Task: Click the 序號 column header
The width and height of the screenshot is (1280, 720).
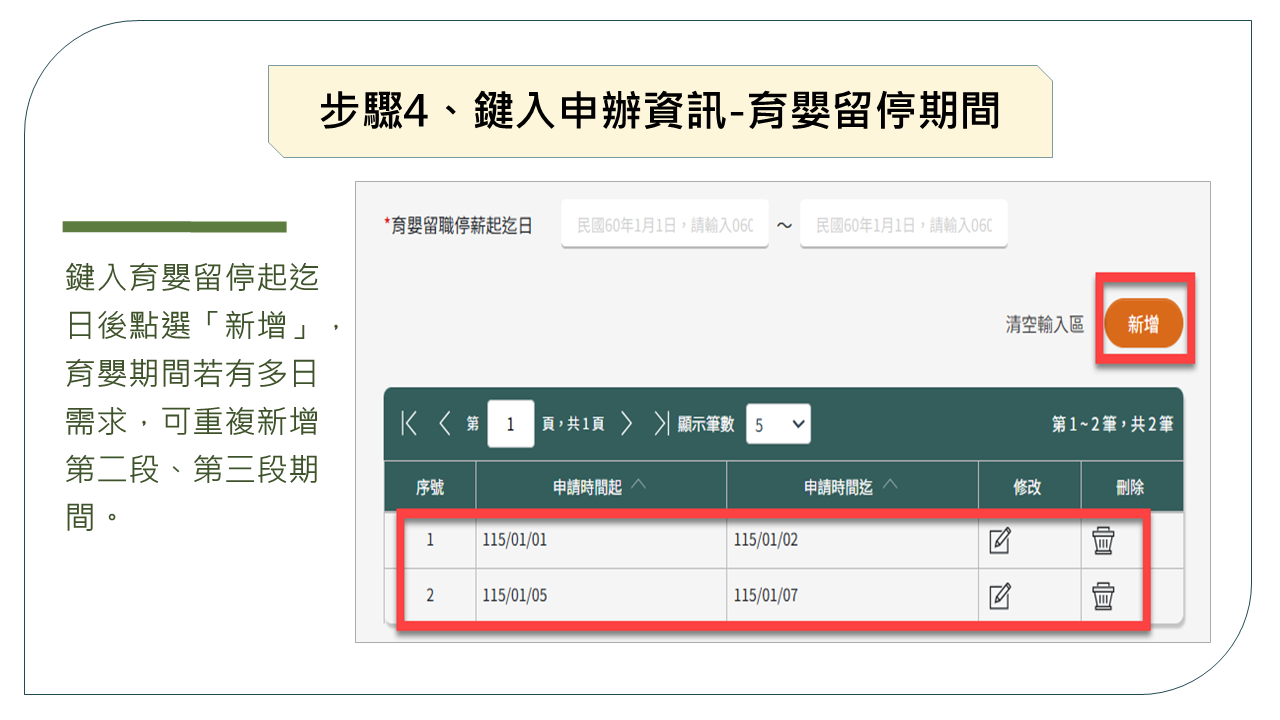Action: pyautogui.click(x=430, y=487)
